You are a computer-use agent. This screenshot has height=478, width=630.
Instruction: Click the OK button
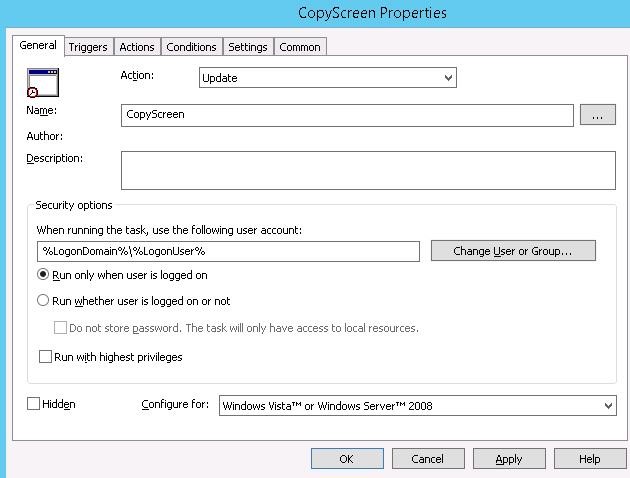(x=346, y=459)
